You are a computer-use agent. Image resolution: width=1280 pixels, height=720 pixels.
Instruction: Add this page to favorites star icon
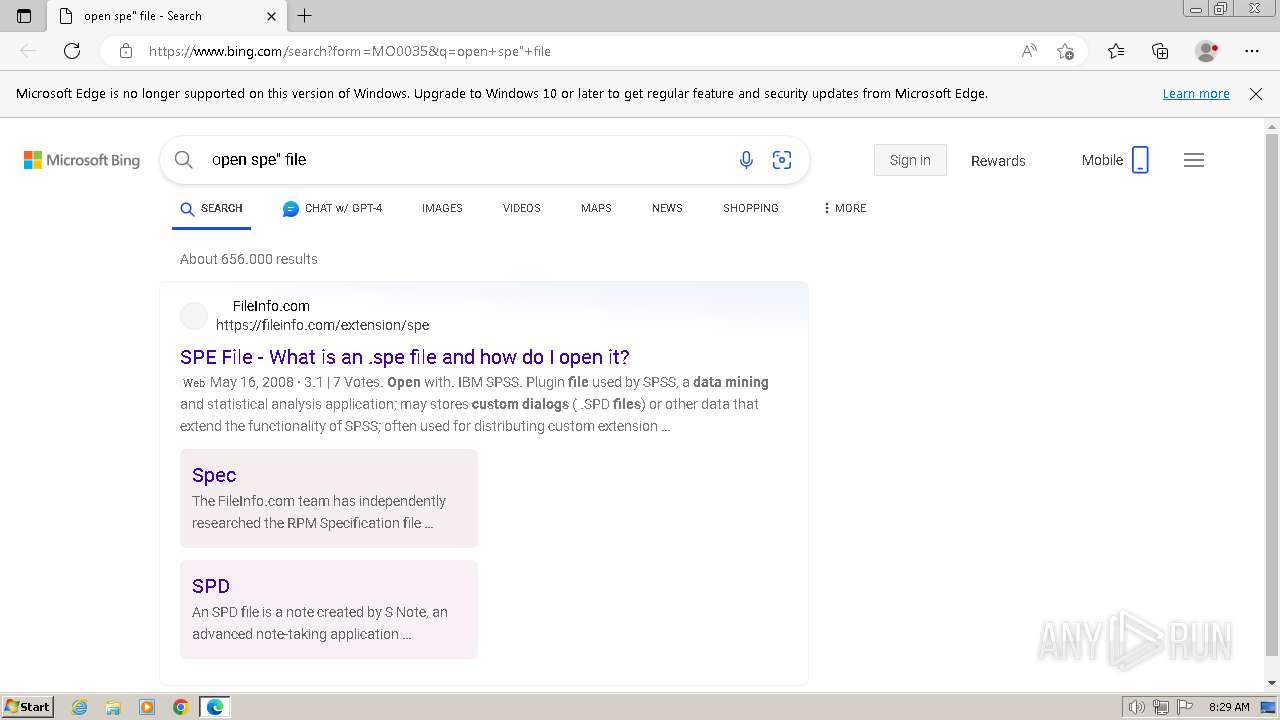click(x=1065, y=51)
